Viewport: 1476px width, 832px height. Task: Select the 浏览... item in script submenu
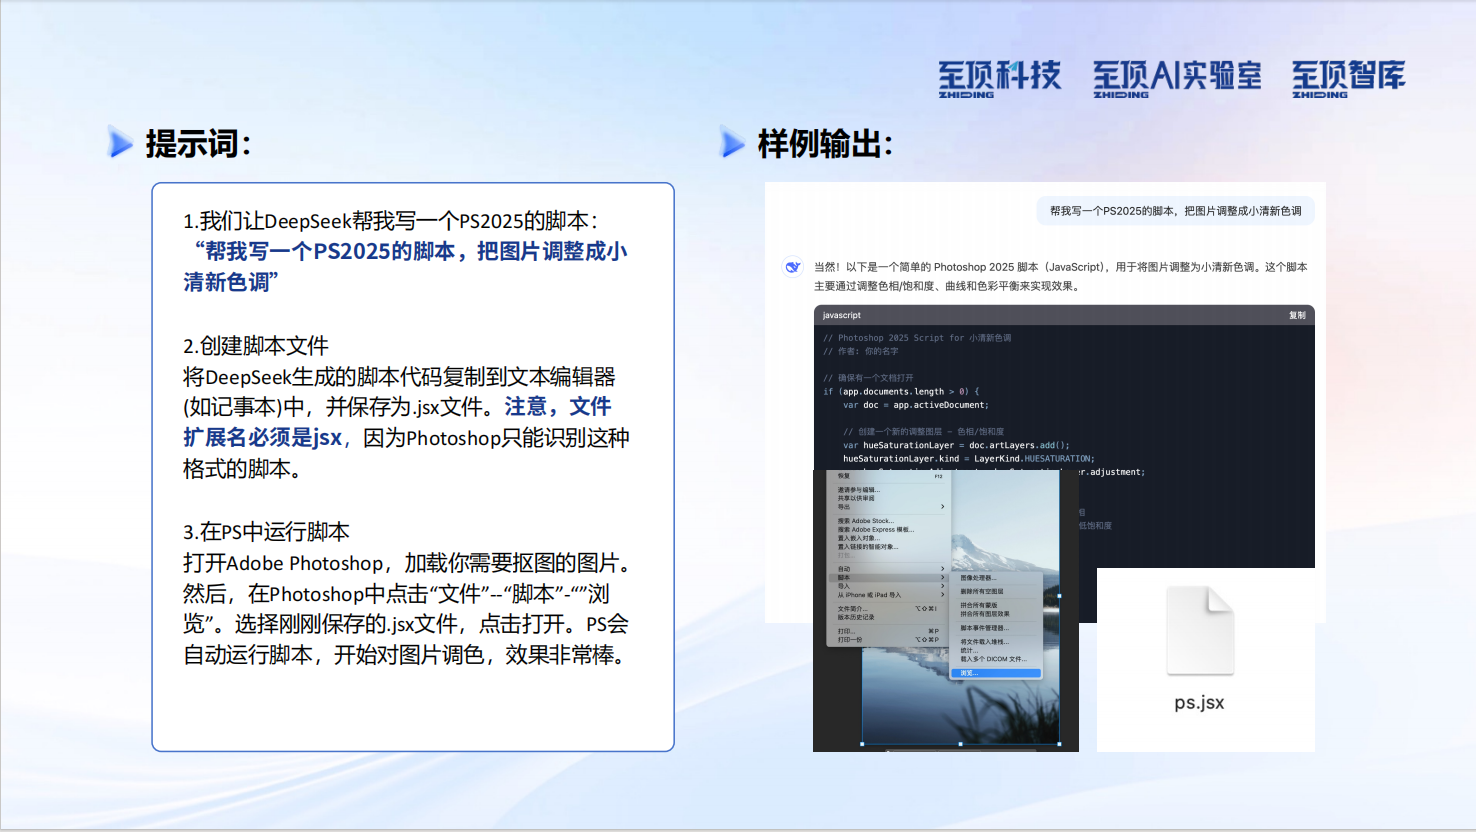tap(996, 673)
